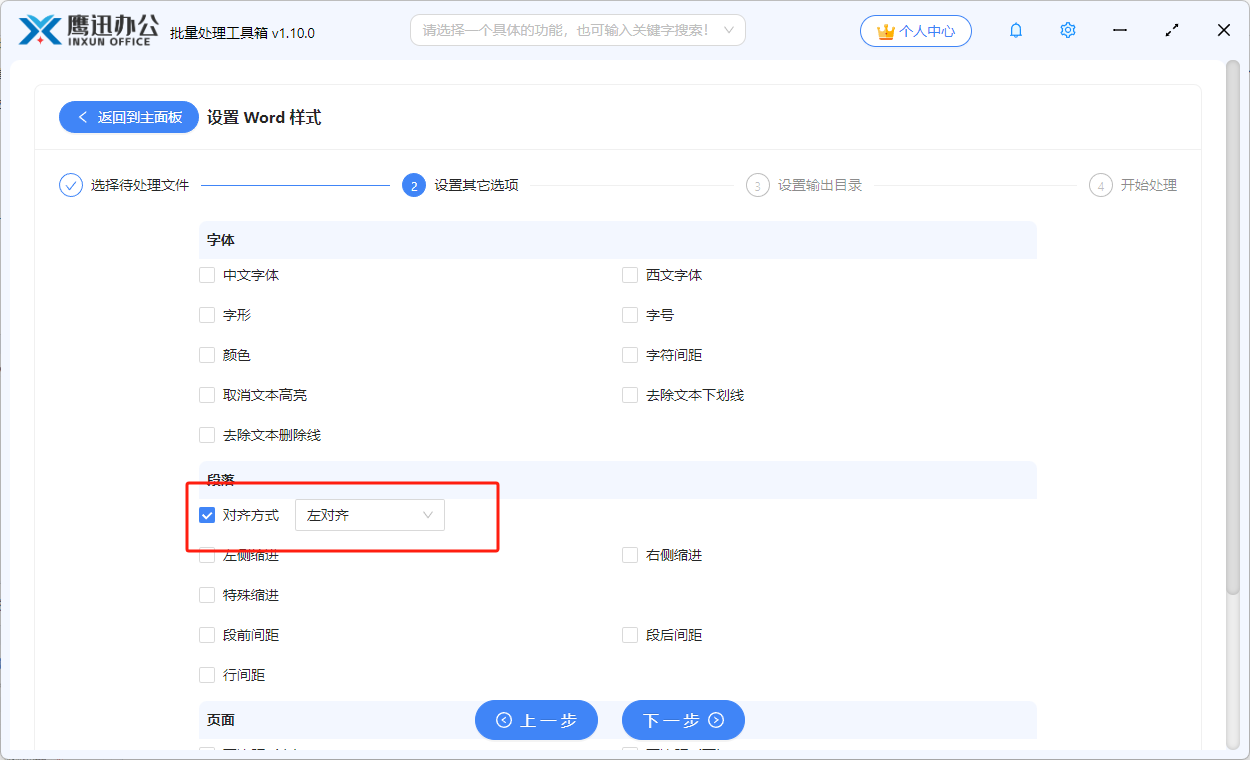Click the completed step 1 checkmark icon
The height and width of the screenshot is (760, 1250).
71,185
